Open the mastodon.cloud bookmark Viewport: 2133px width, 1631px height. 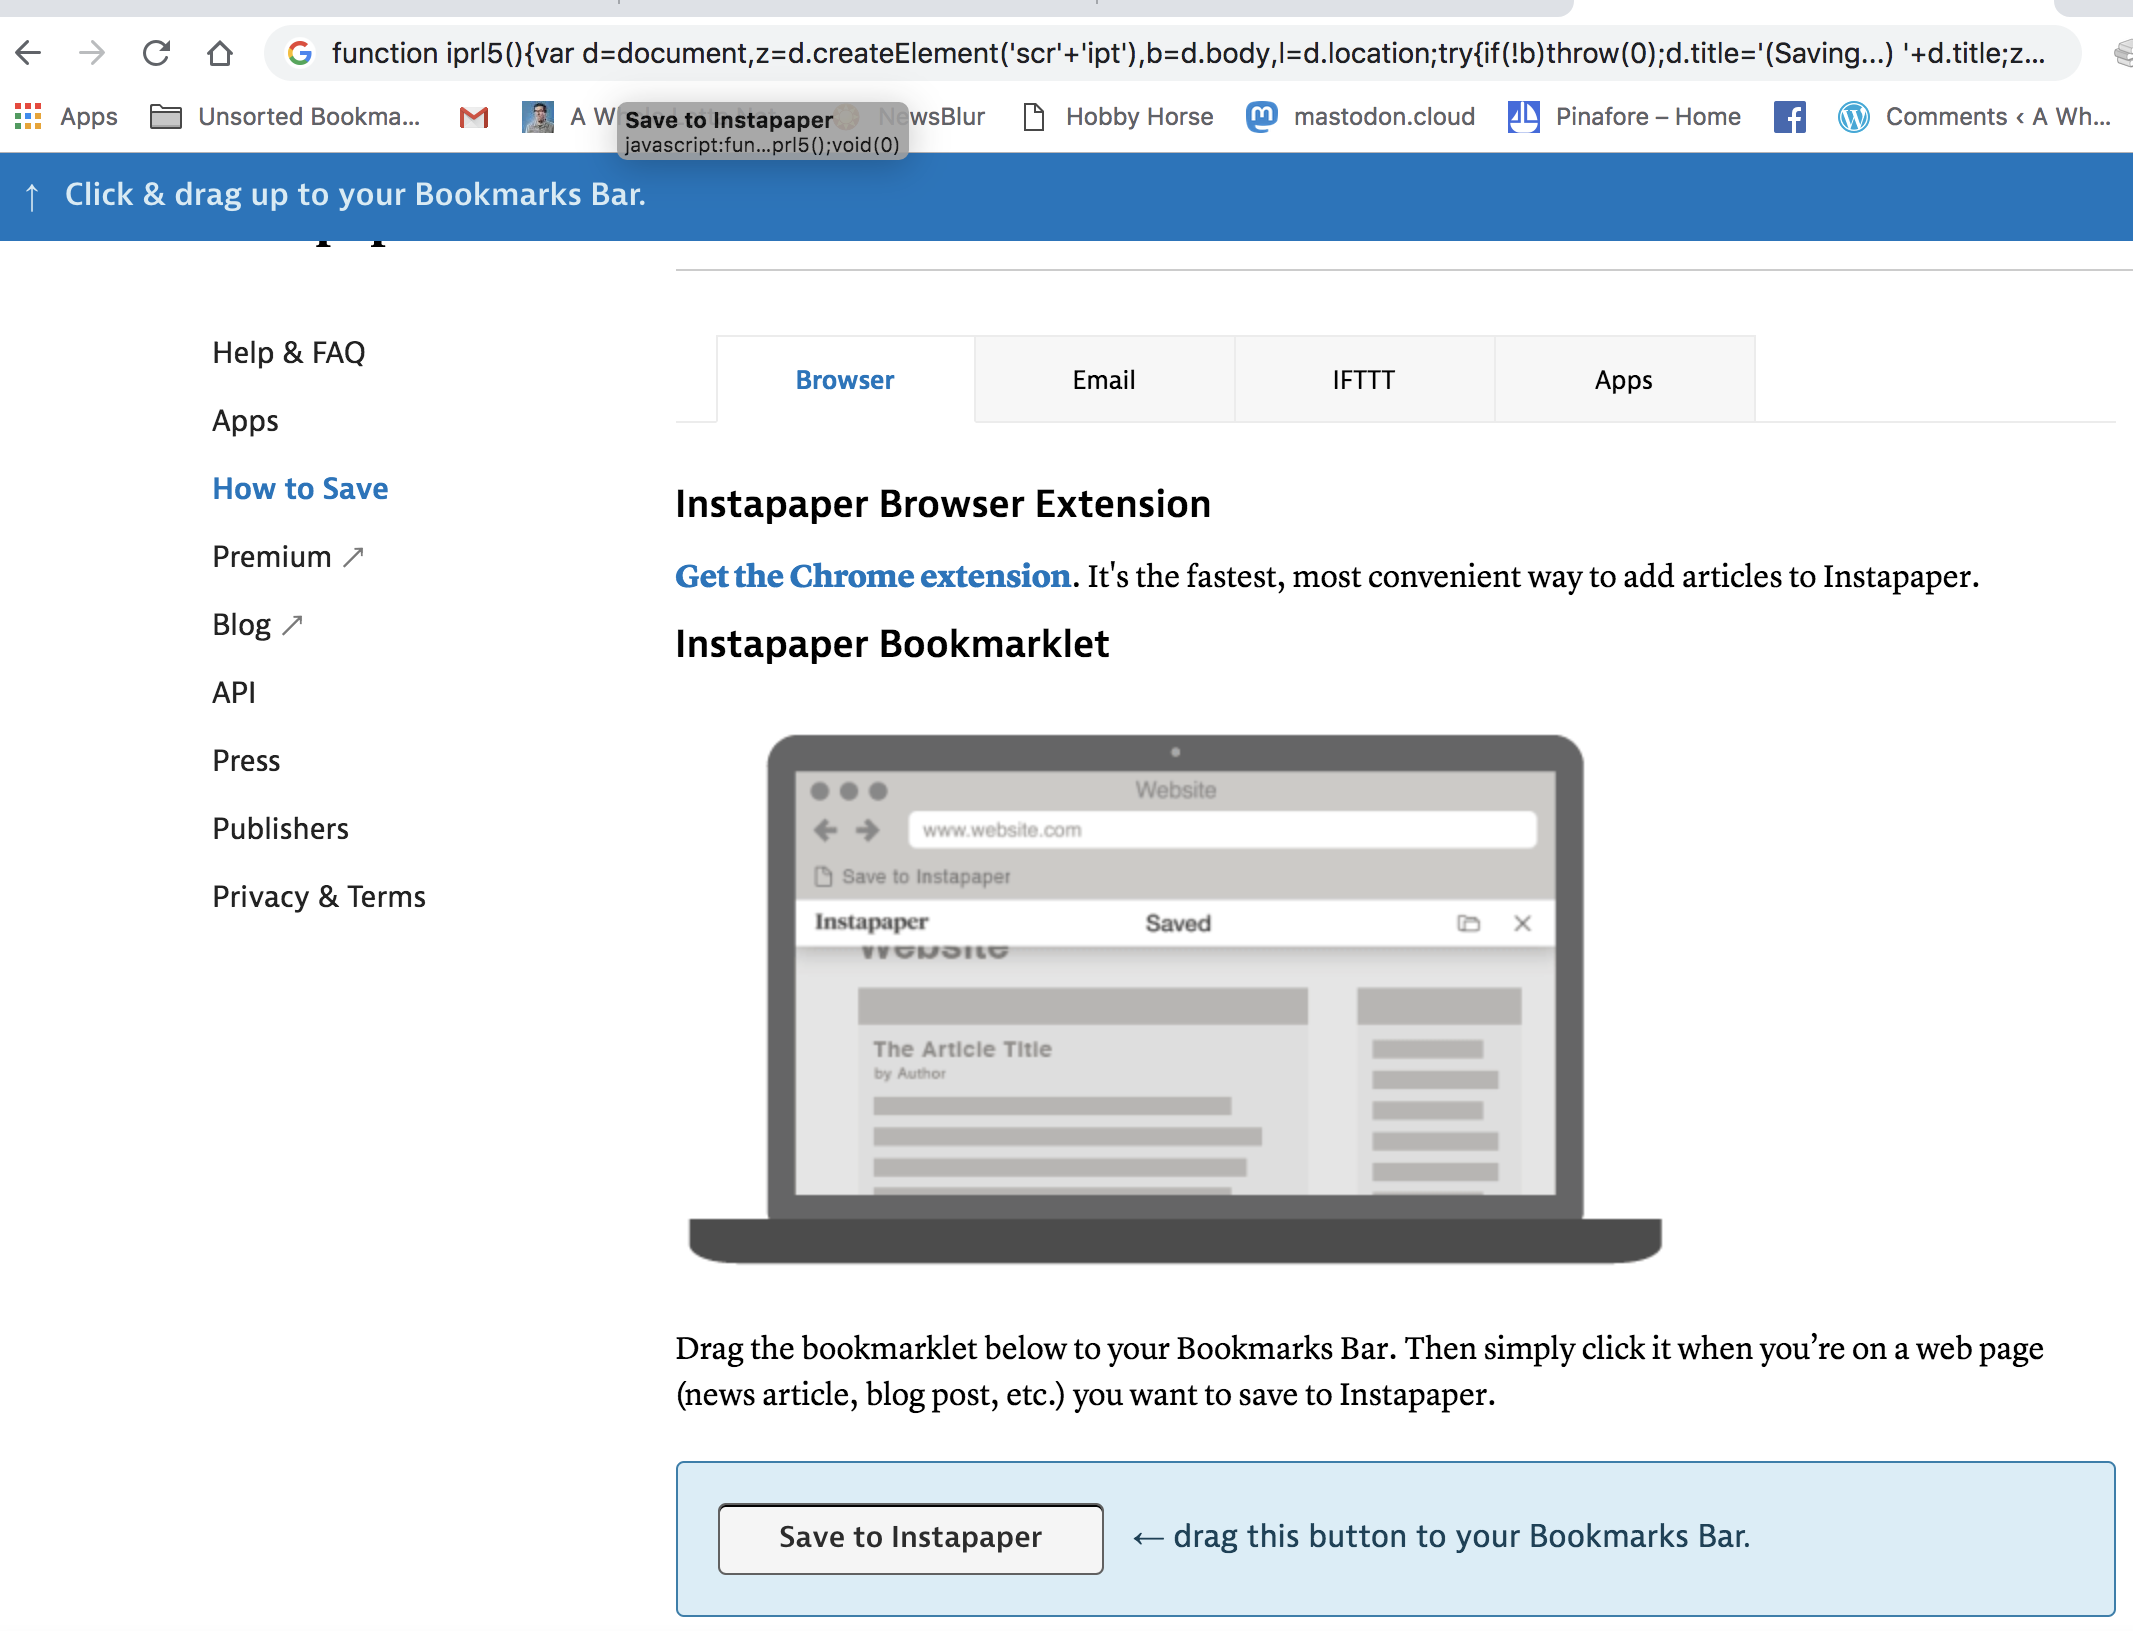click(1384, 117)
